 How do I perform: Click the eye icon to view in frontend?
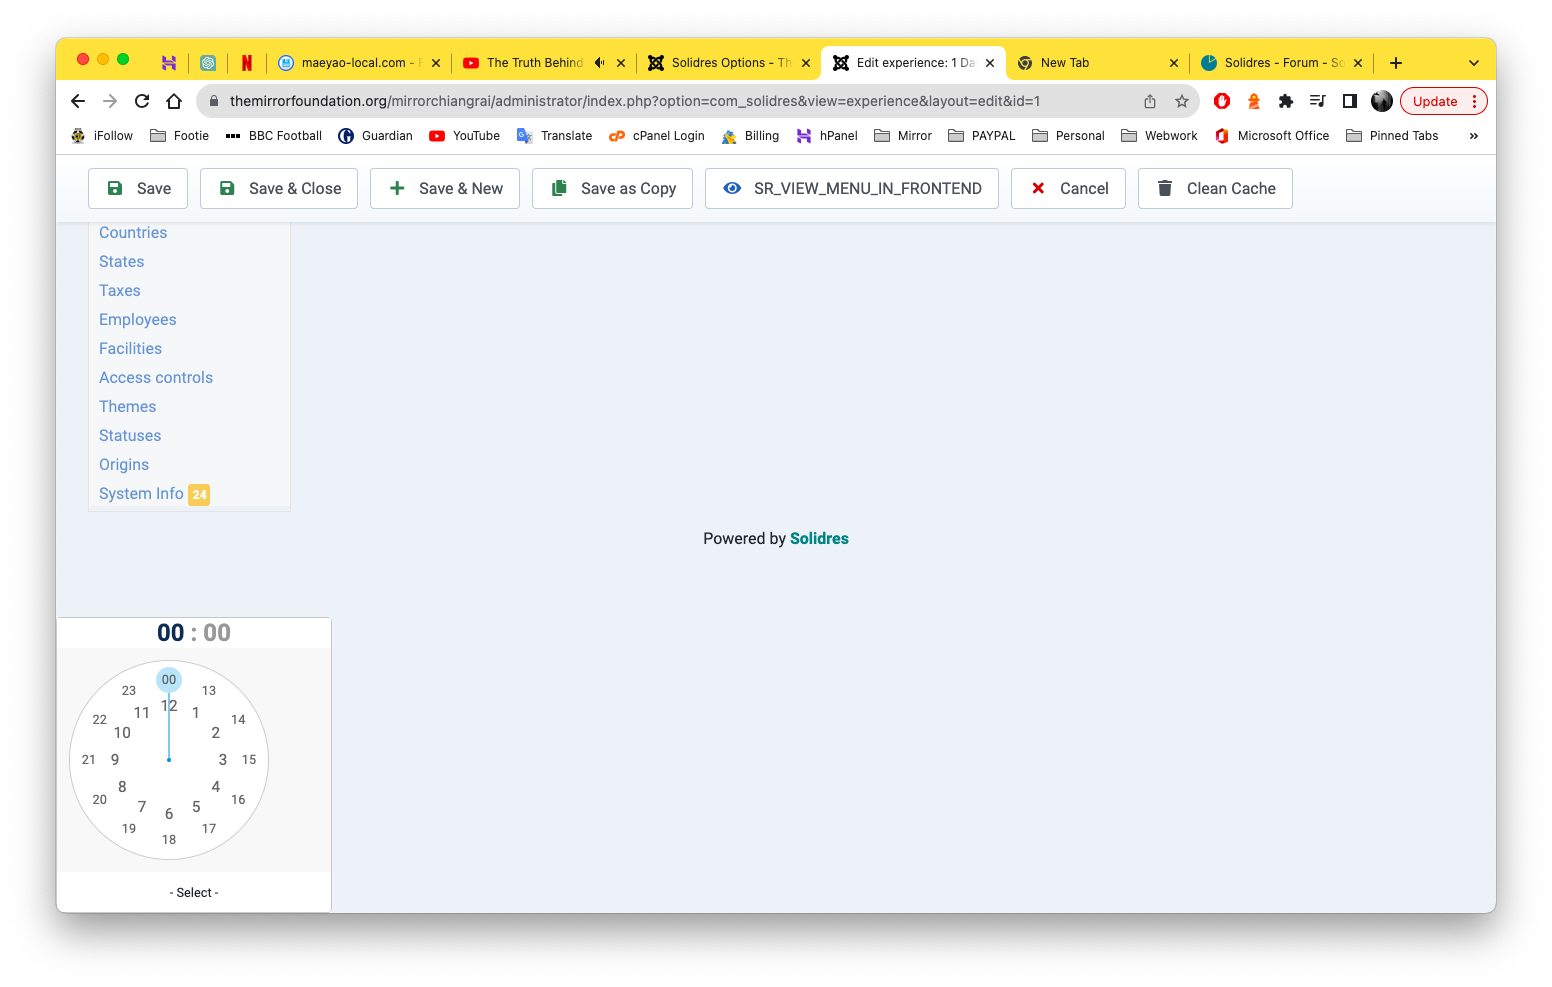coord(732,188)
